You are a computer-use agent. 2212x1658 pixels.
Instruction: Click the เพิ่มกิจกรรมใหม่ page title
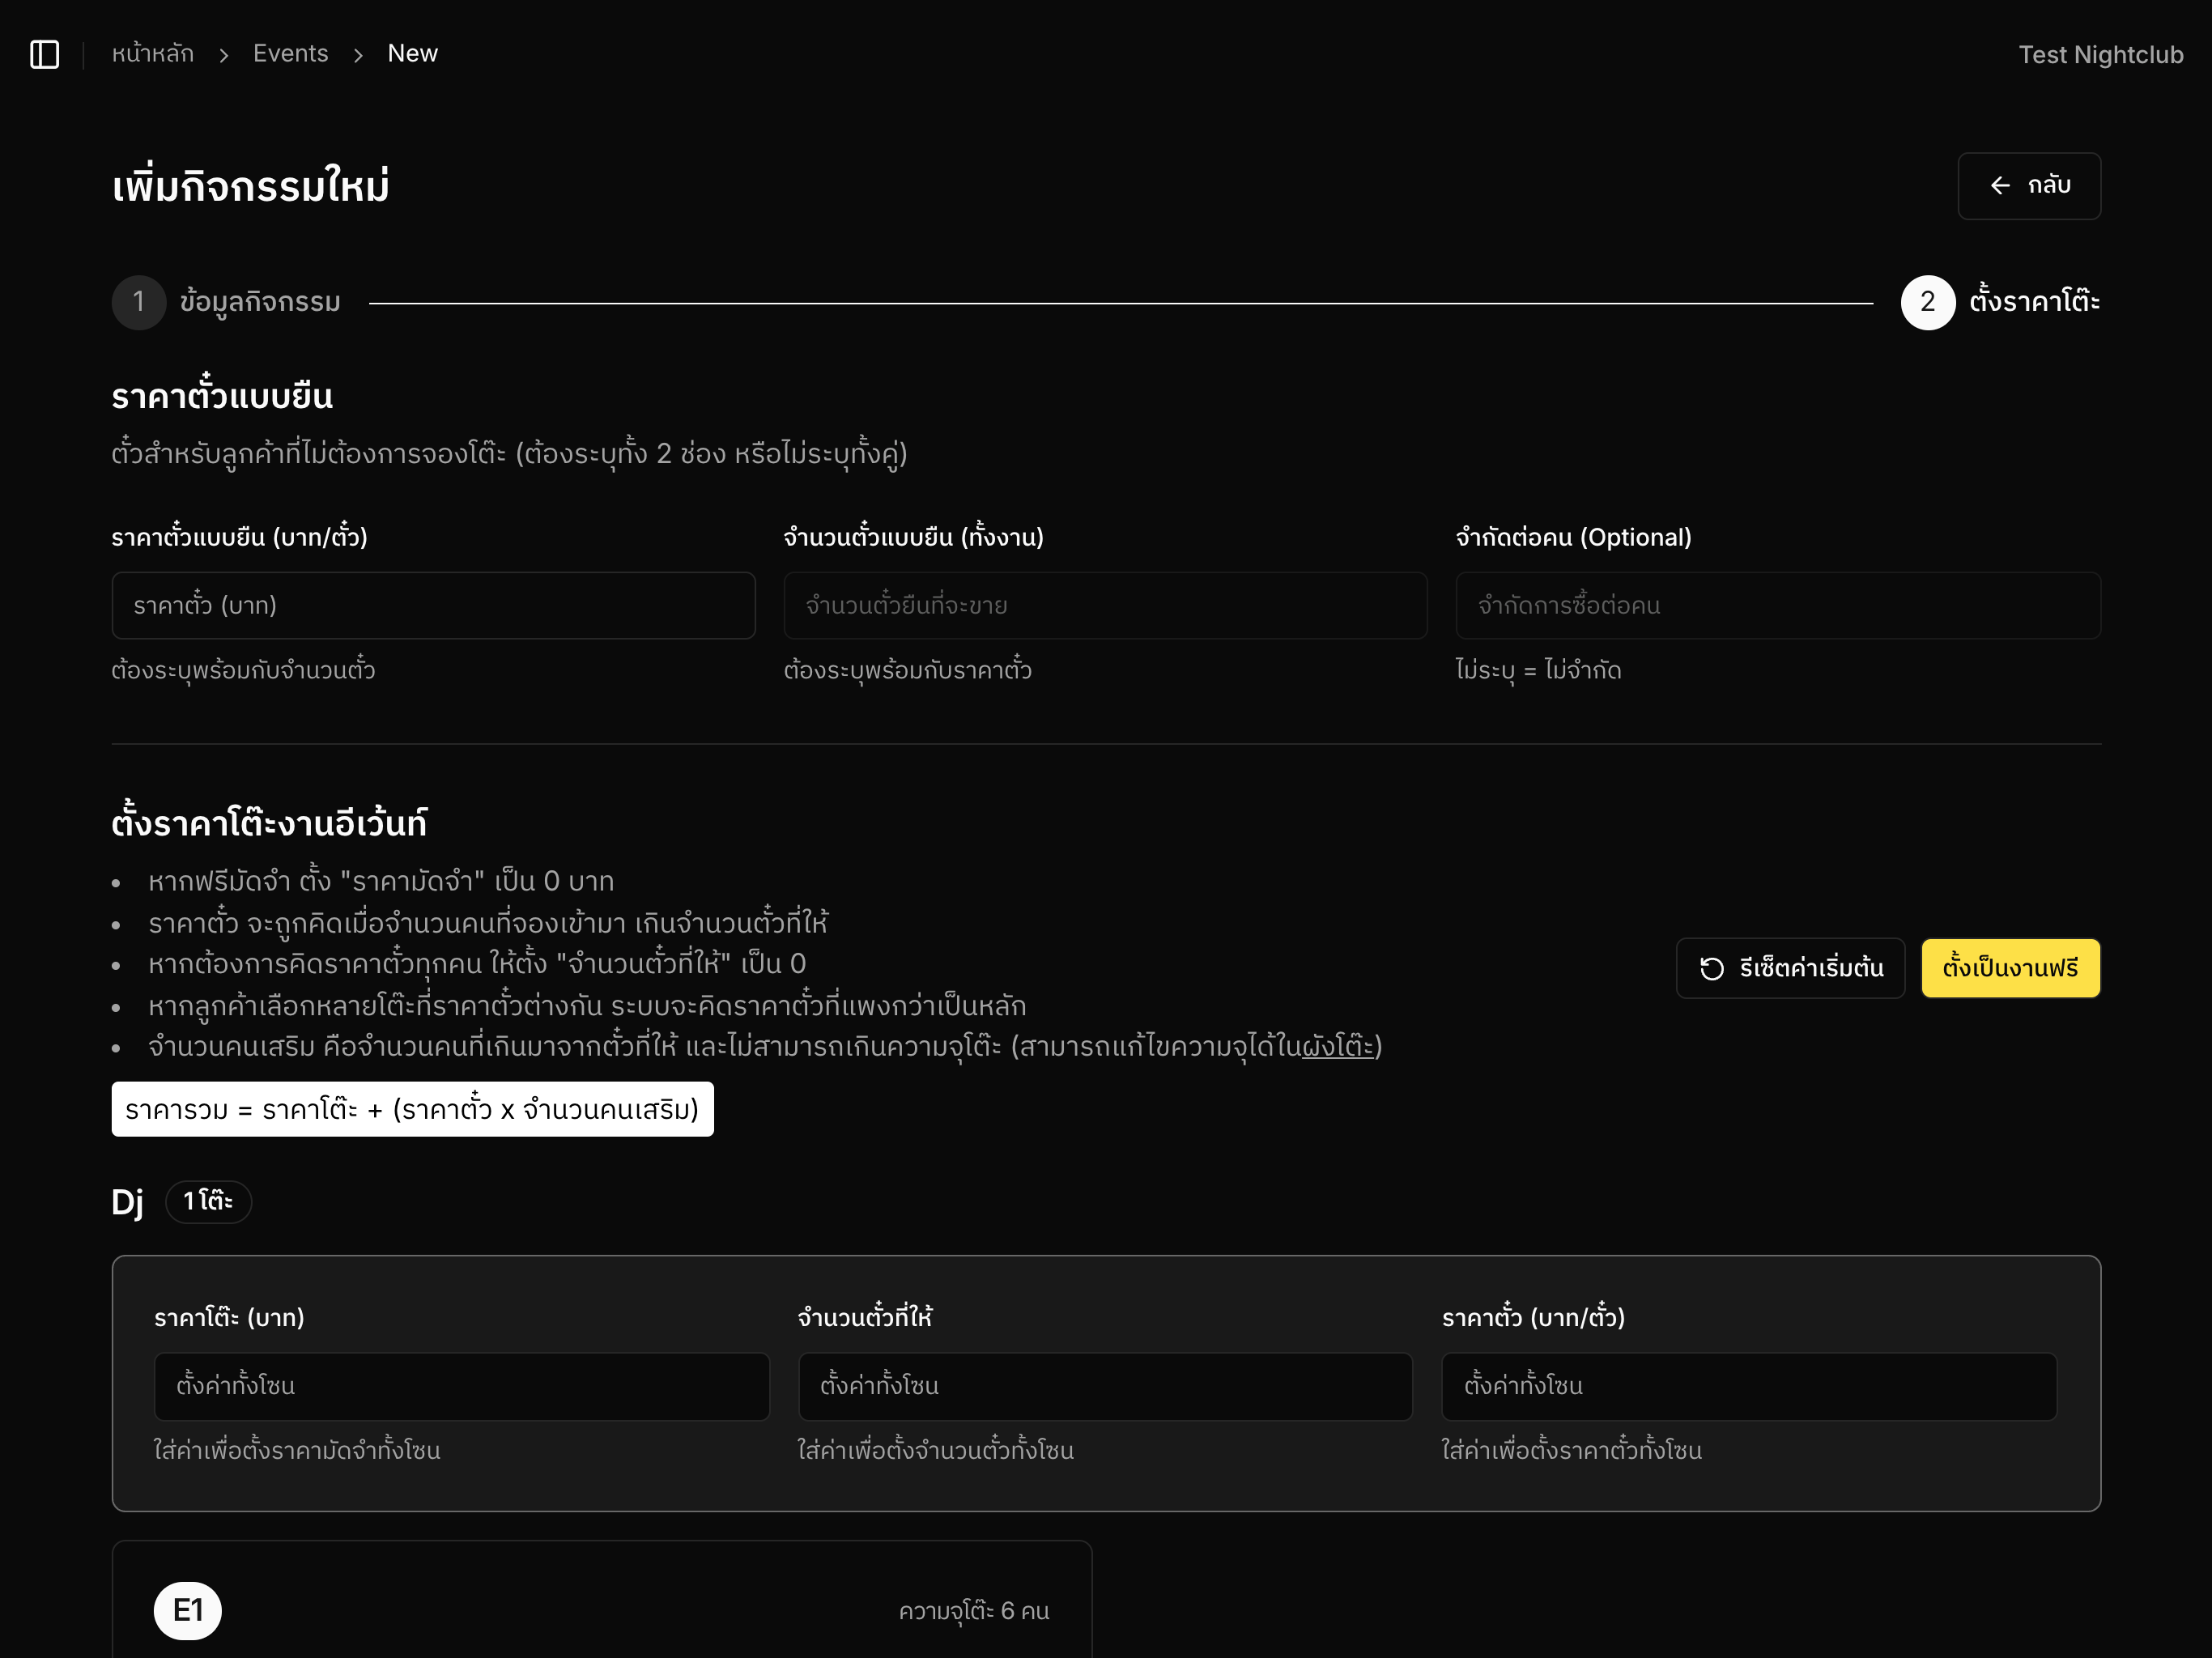250,186
